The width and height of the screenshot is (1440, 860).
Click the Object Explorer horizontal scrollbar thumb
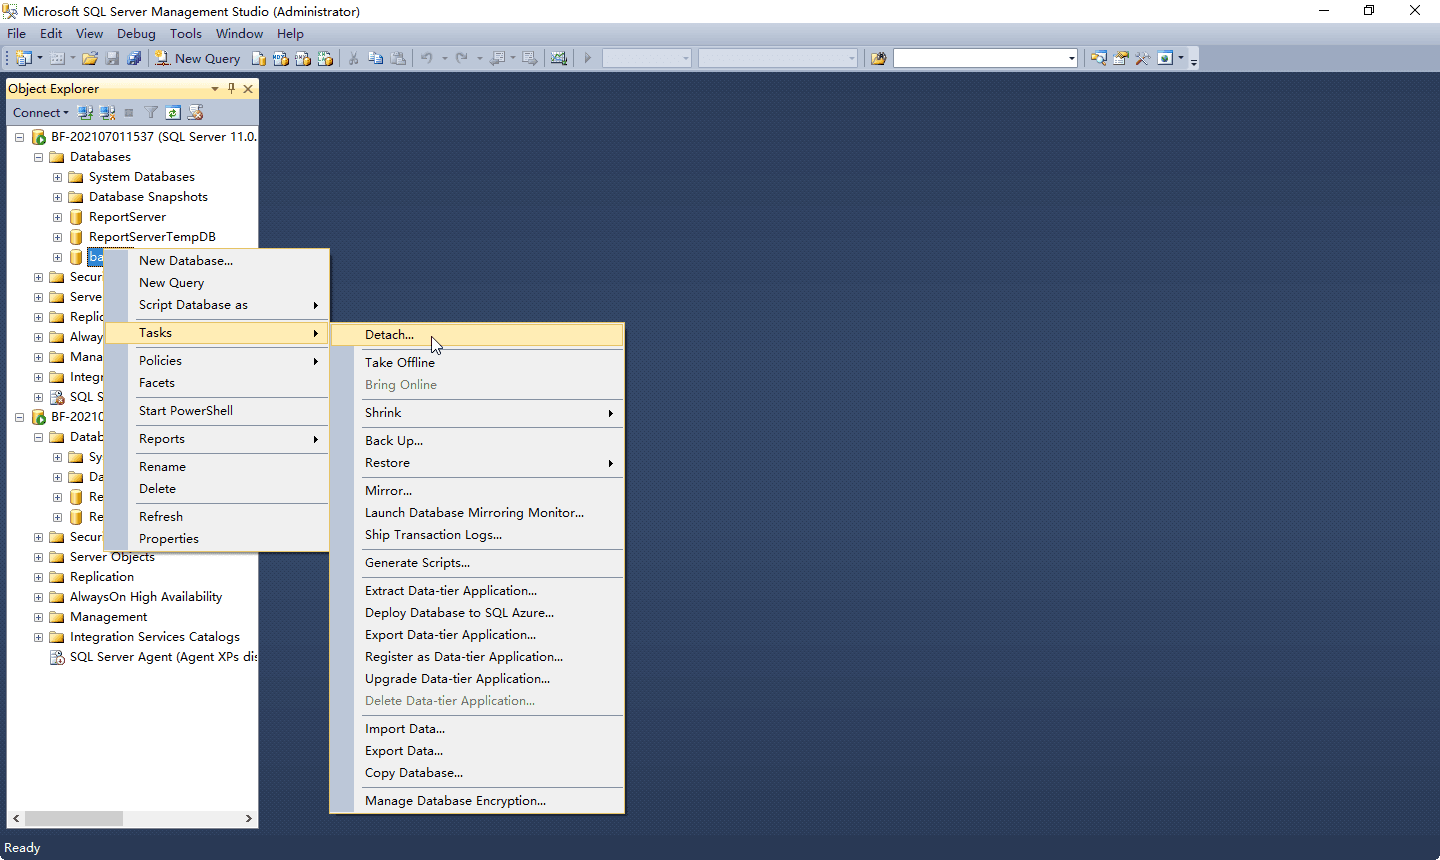click(x=74, y=818)
